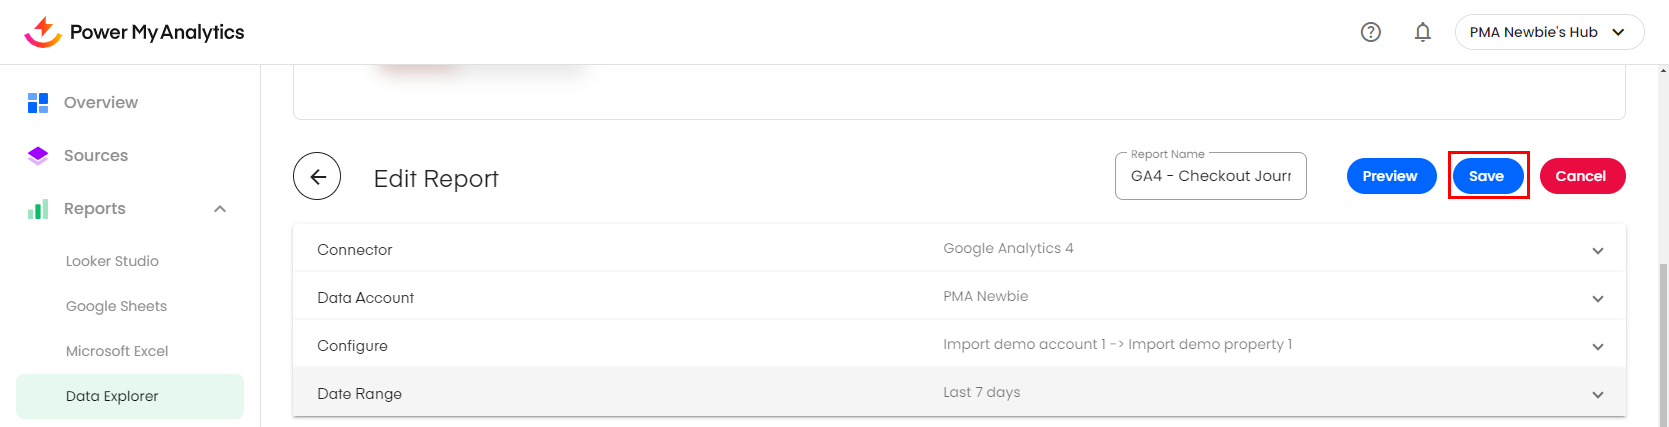
Task: Open the PMA Newbie's Hub dropdown
Action: coord(1549,32)
